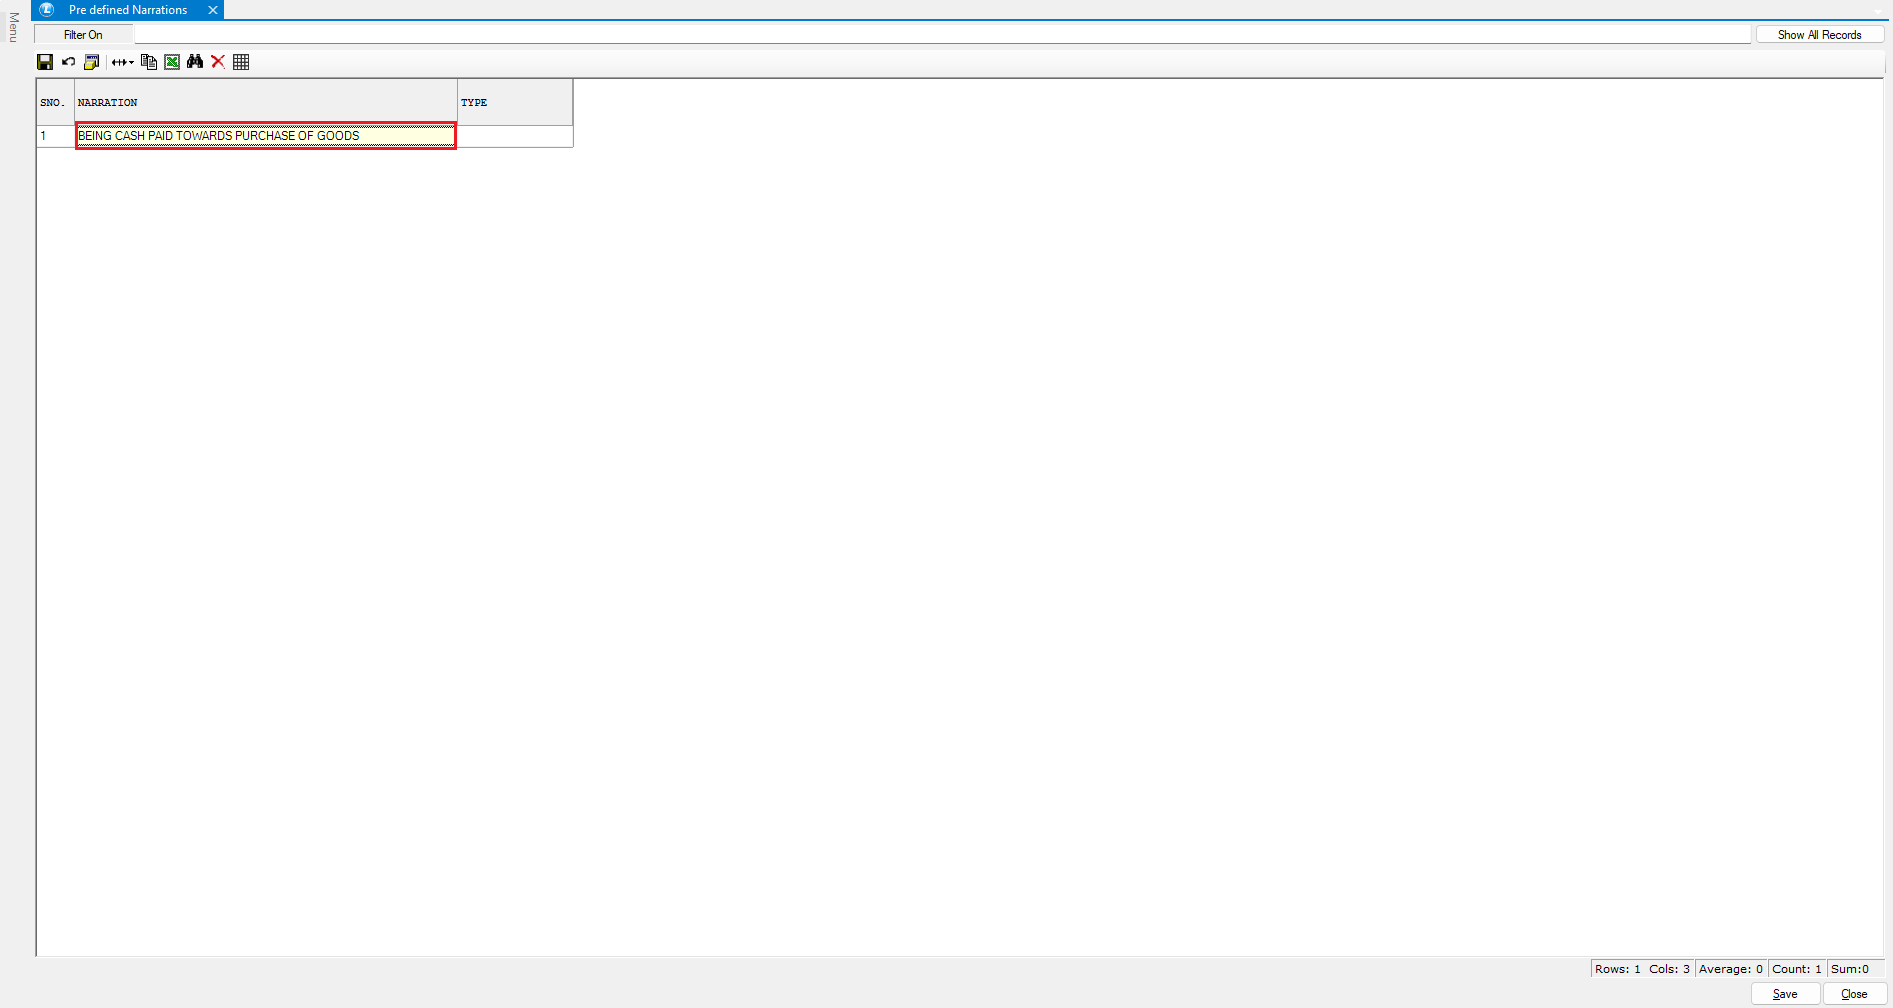Click the TYPE column header
The width and height of the screenshot is (1893, 1008).
[514, 102]
